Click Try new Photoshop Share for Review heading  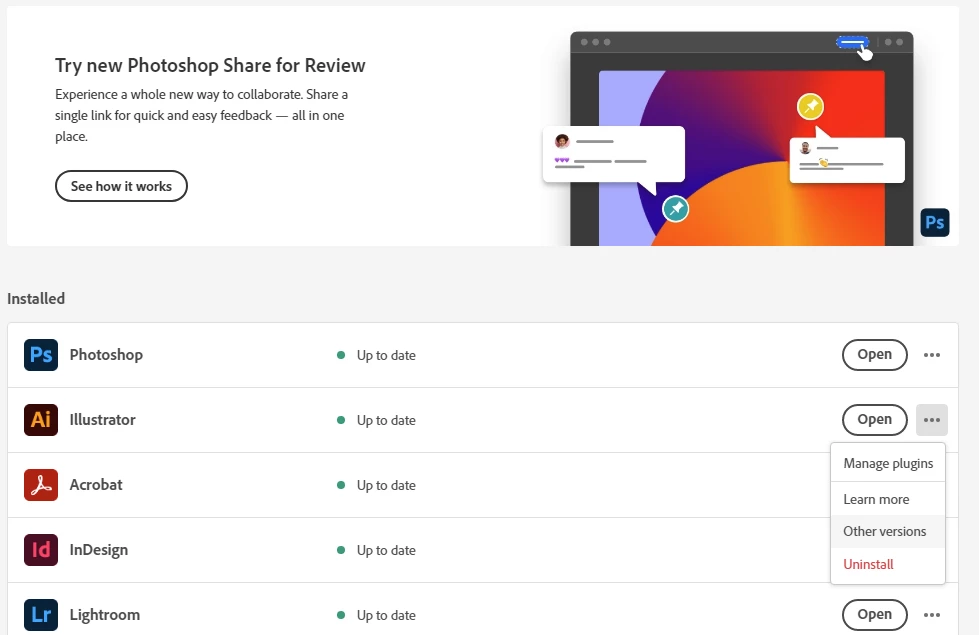coord(210,66)
